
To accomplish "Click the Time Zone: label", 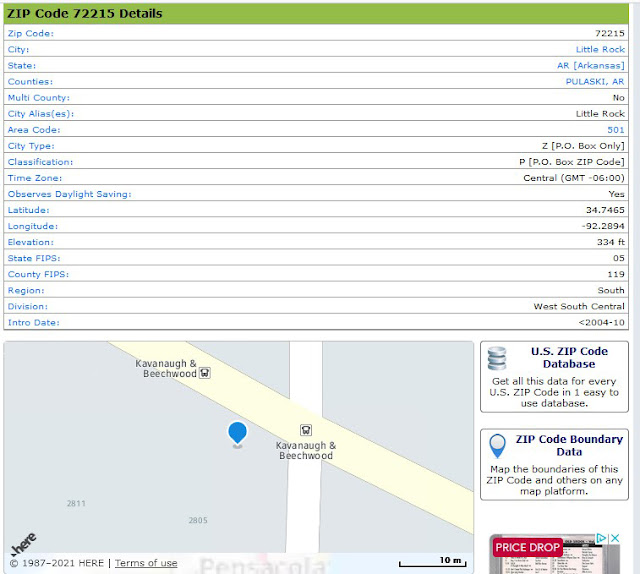I will [35, 178].
